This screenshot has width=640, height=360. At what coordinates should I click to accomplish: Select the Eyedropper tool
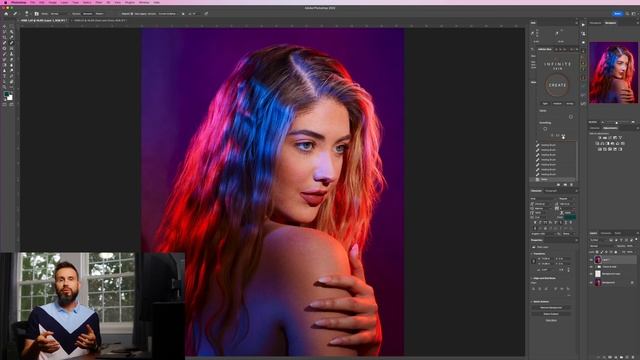coord(11,37)
